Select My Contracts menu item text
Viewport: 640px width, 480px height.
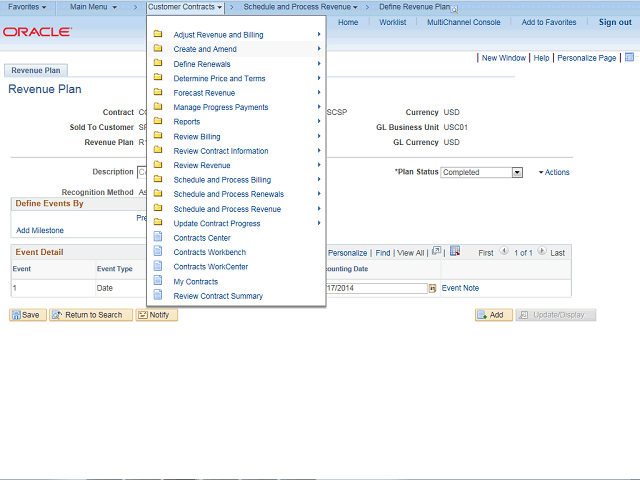coord(196,282)
